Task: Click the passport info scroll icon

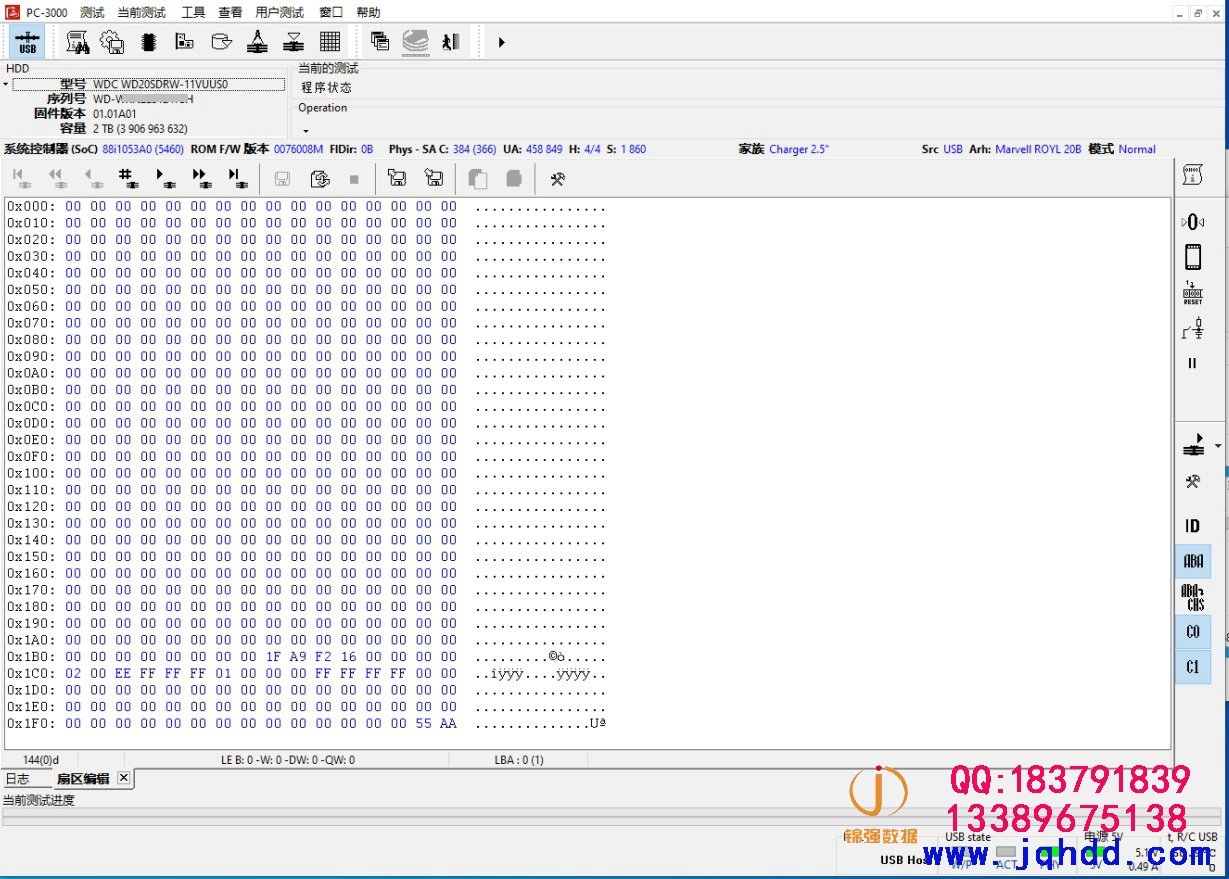Action: click(1192, 176)
